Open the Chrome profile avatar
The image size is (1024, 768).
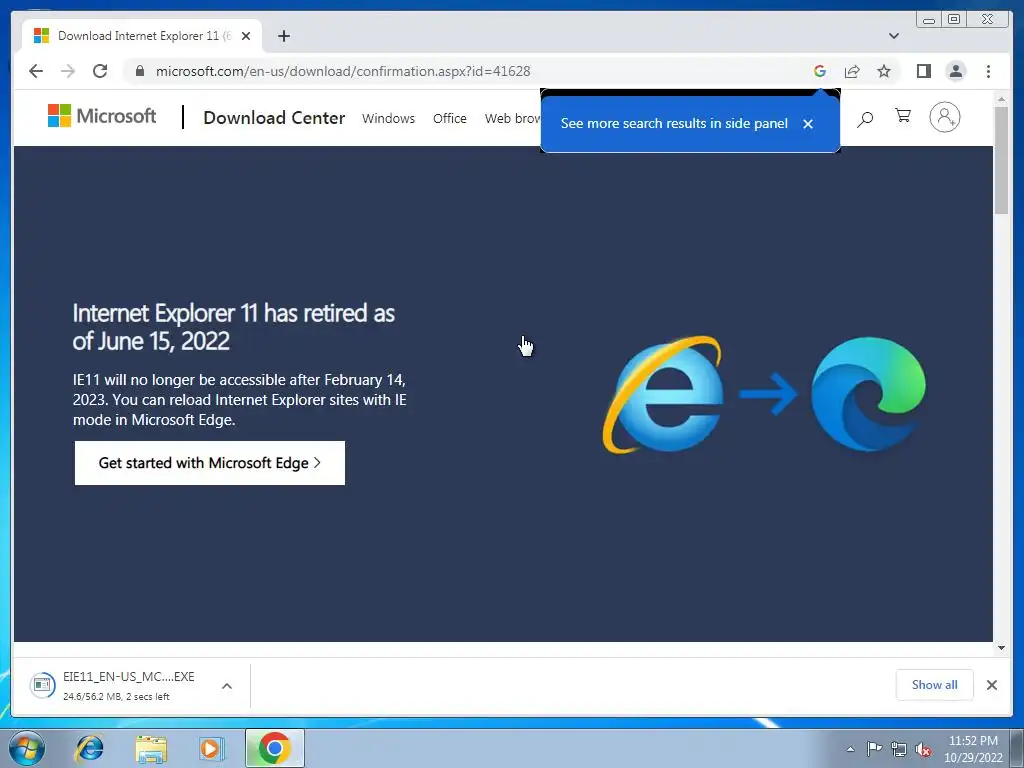pos(955,71)
